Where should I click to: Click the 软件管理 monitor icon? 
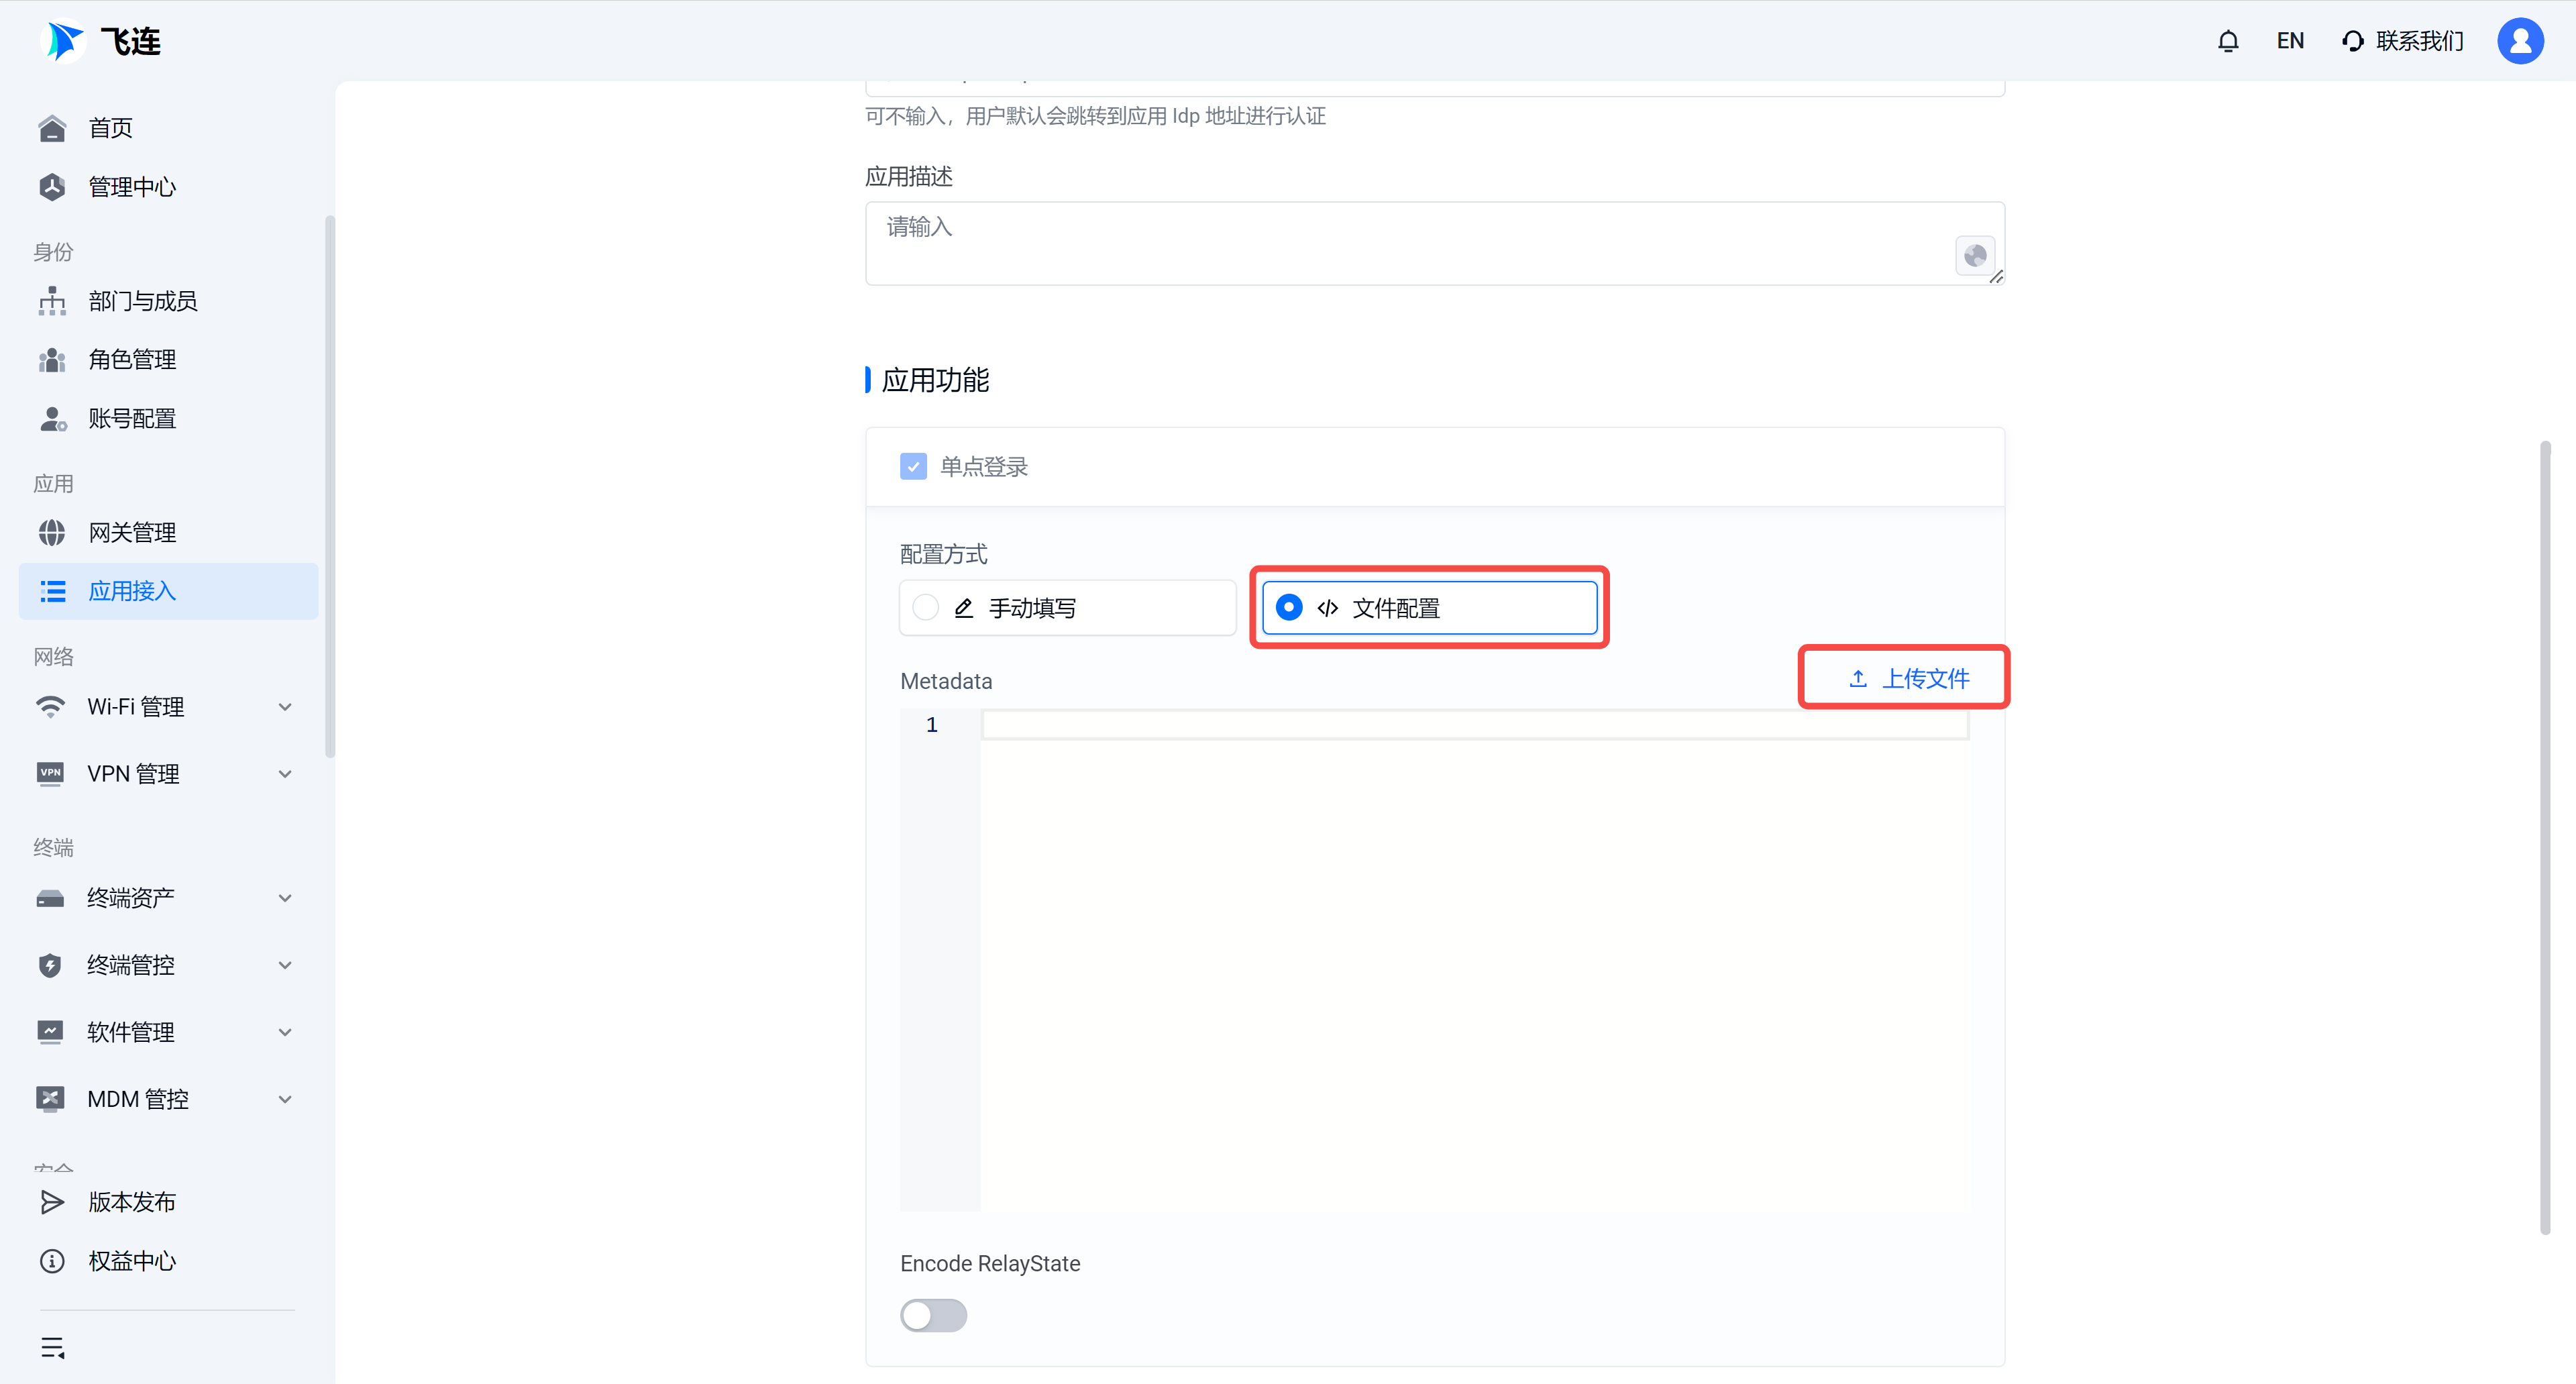(50, 1032)
